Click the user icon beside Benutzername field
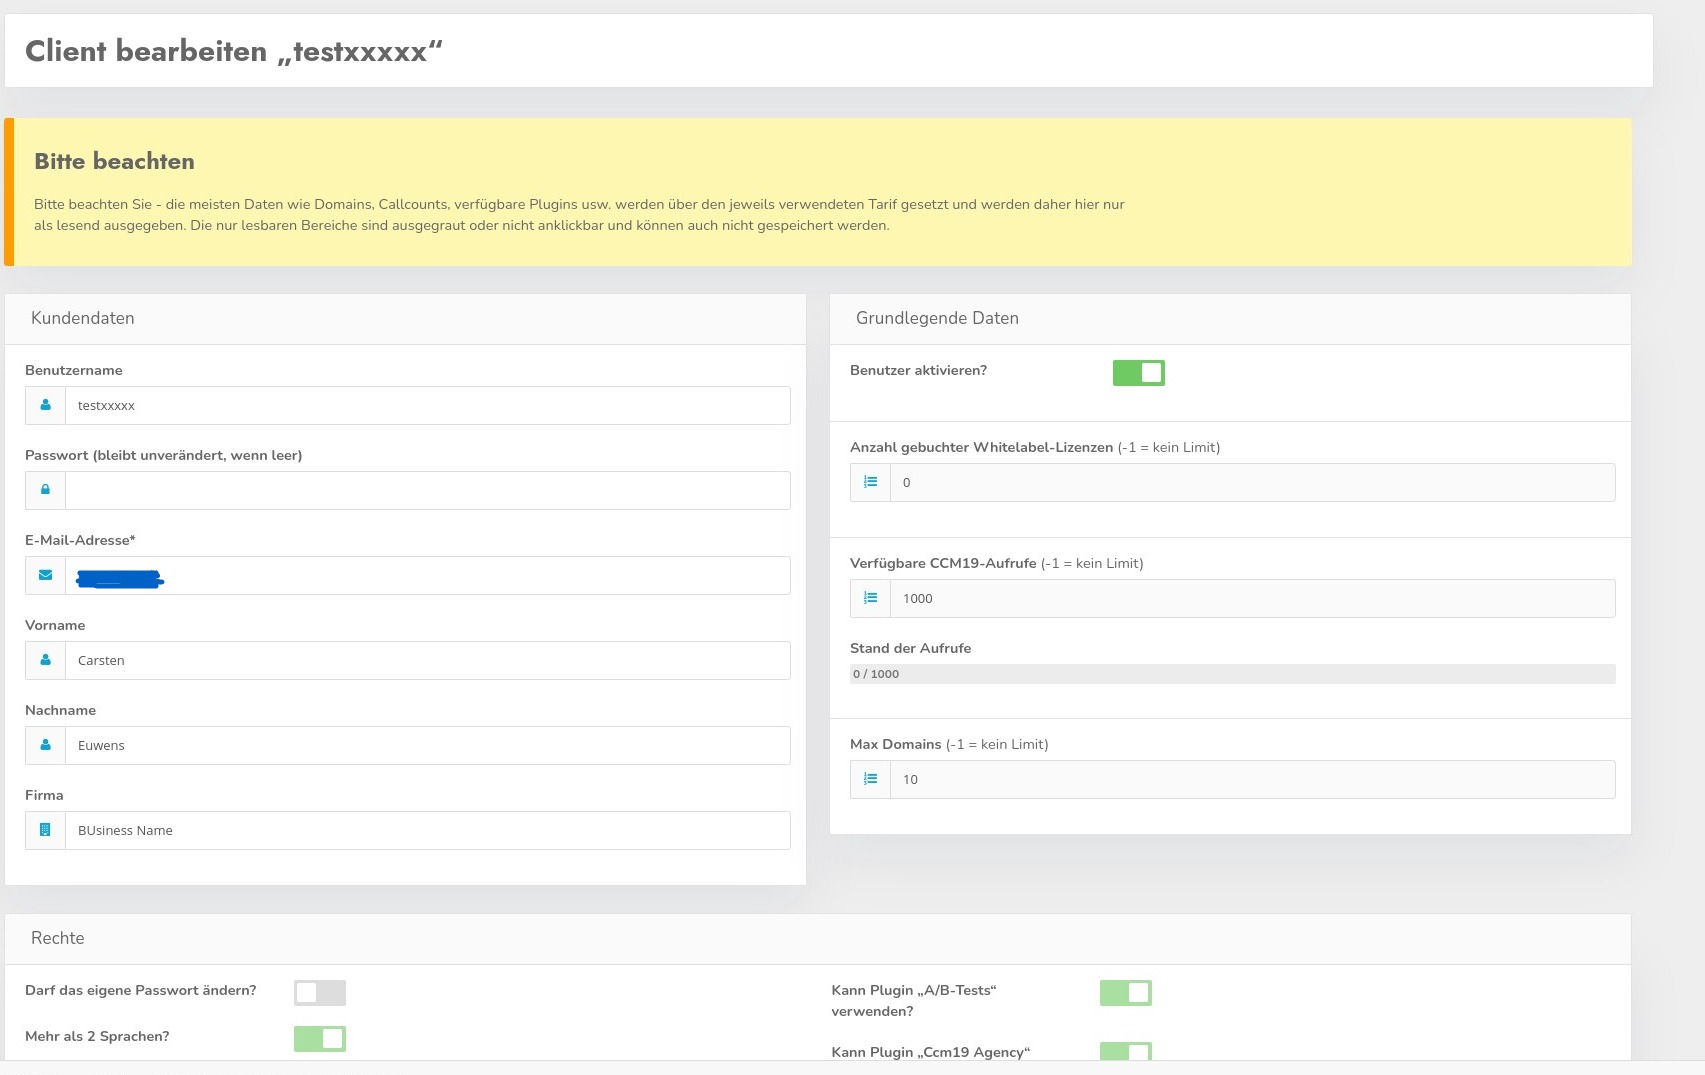This screenshot has height=1075, width=1705. [x=45, y=405]
